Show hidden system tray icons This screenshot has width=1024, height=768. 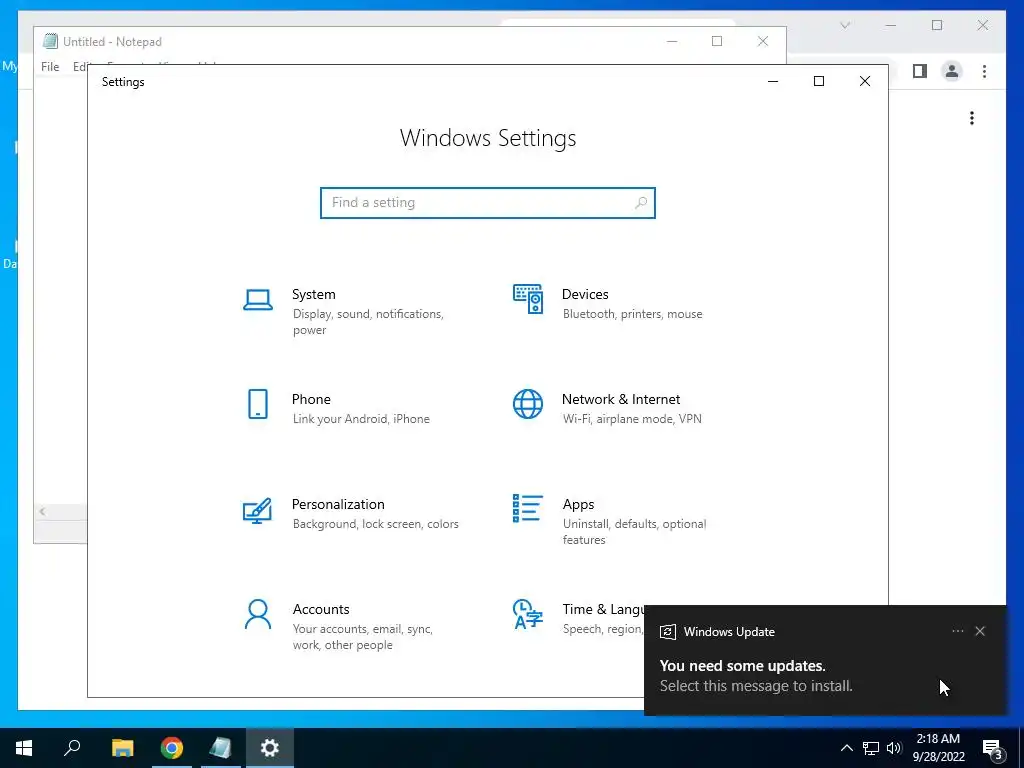click(846, 748)
